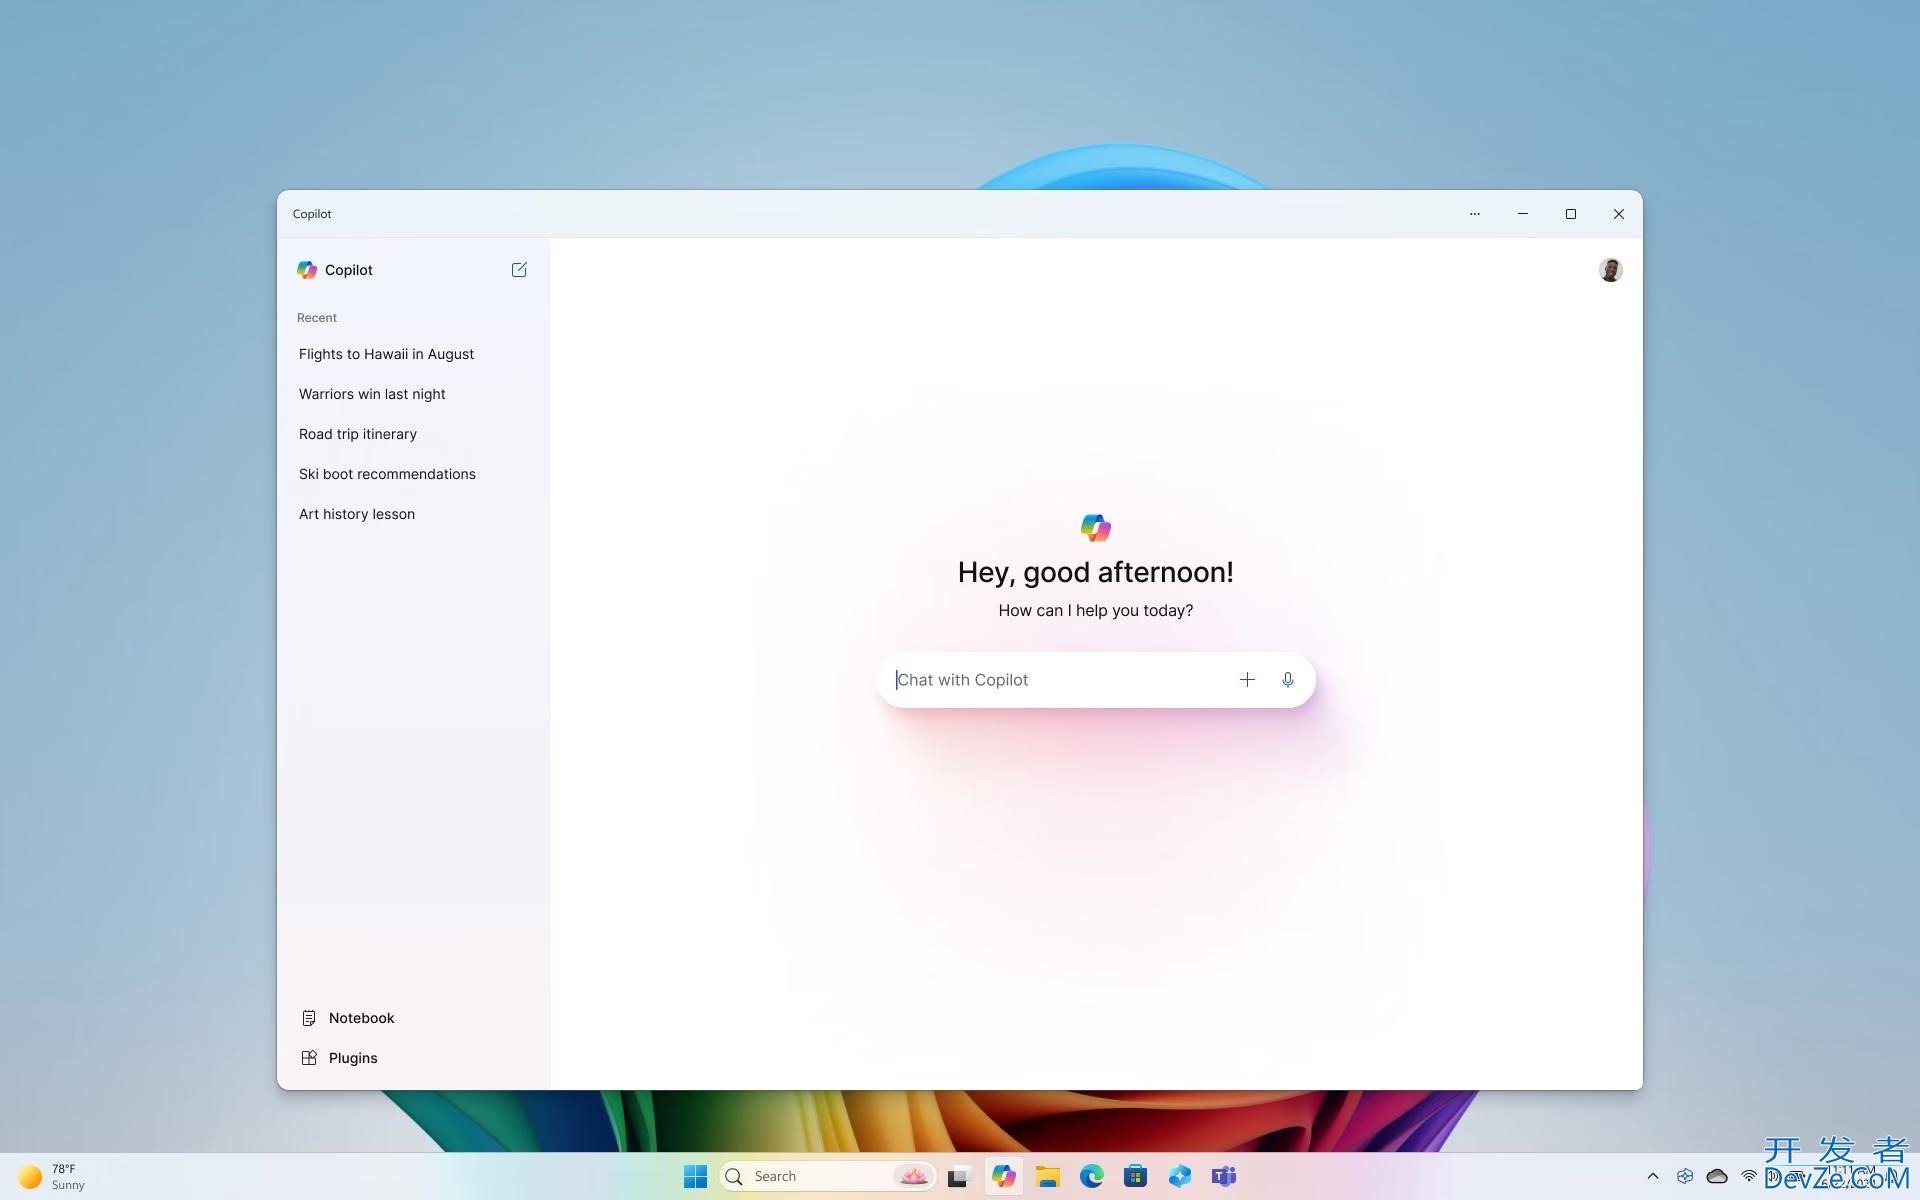This screenshot has height=1200, width=1920.
Task: Click the Copilot logo above the greeting
Action: point(1096,528)
